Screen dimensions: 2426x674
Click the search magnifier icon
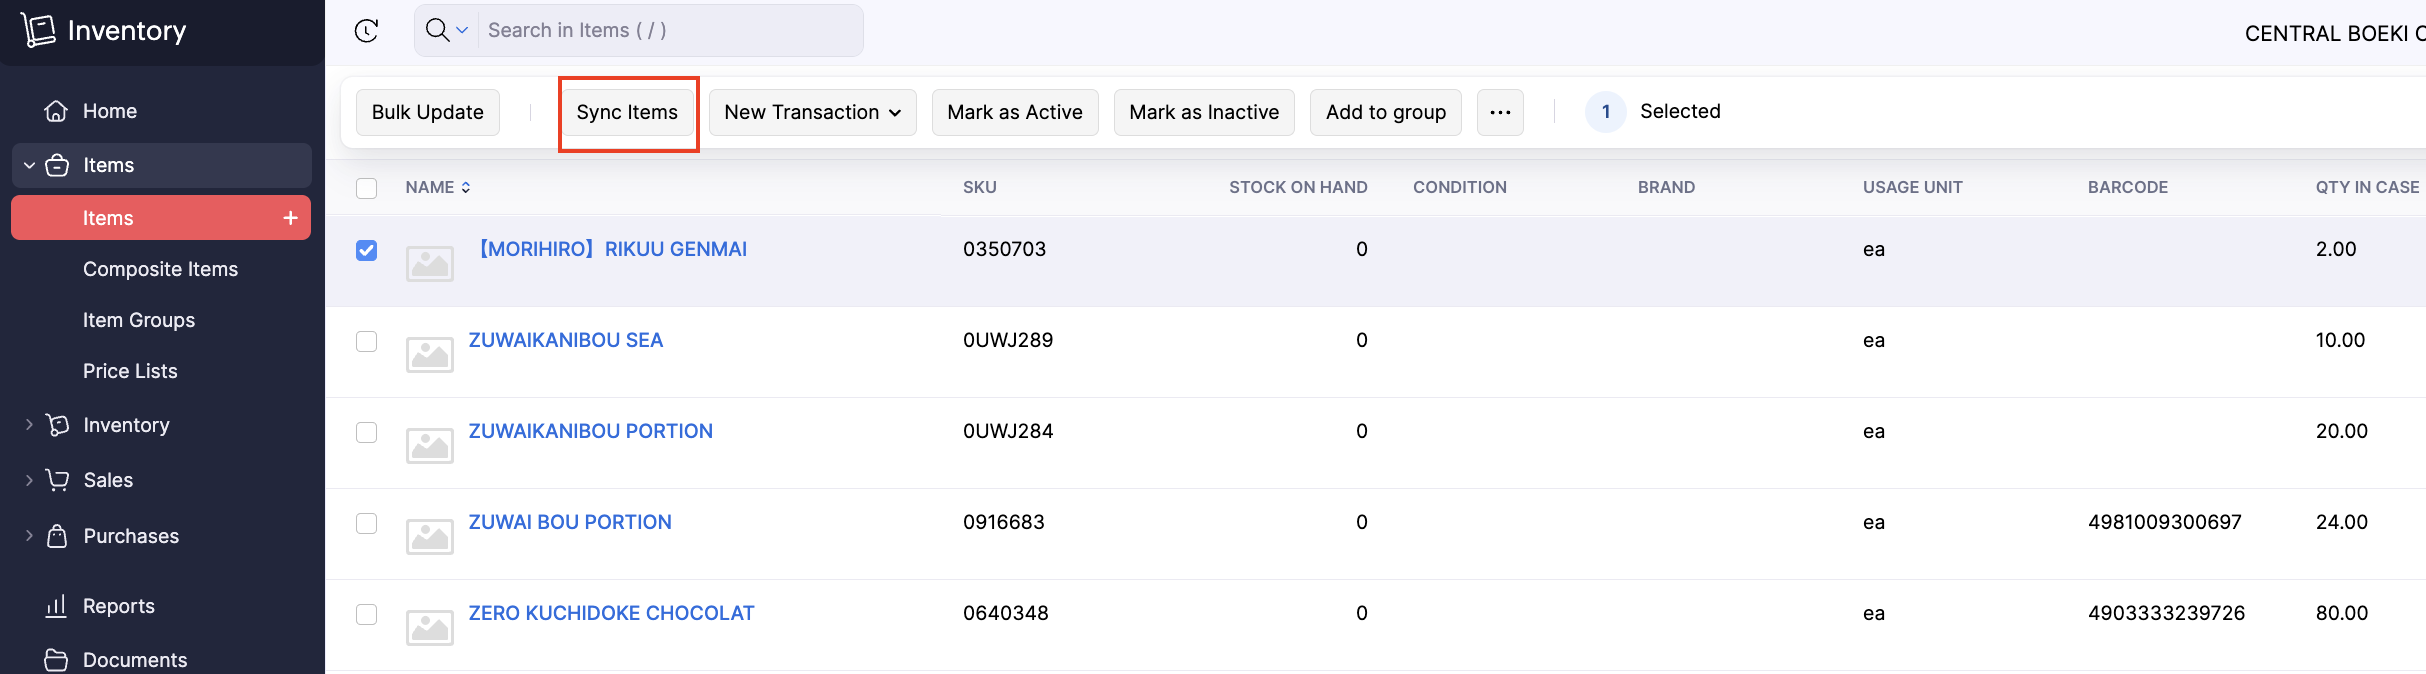pyautogui.click(x=437, y=30)
